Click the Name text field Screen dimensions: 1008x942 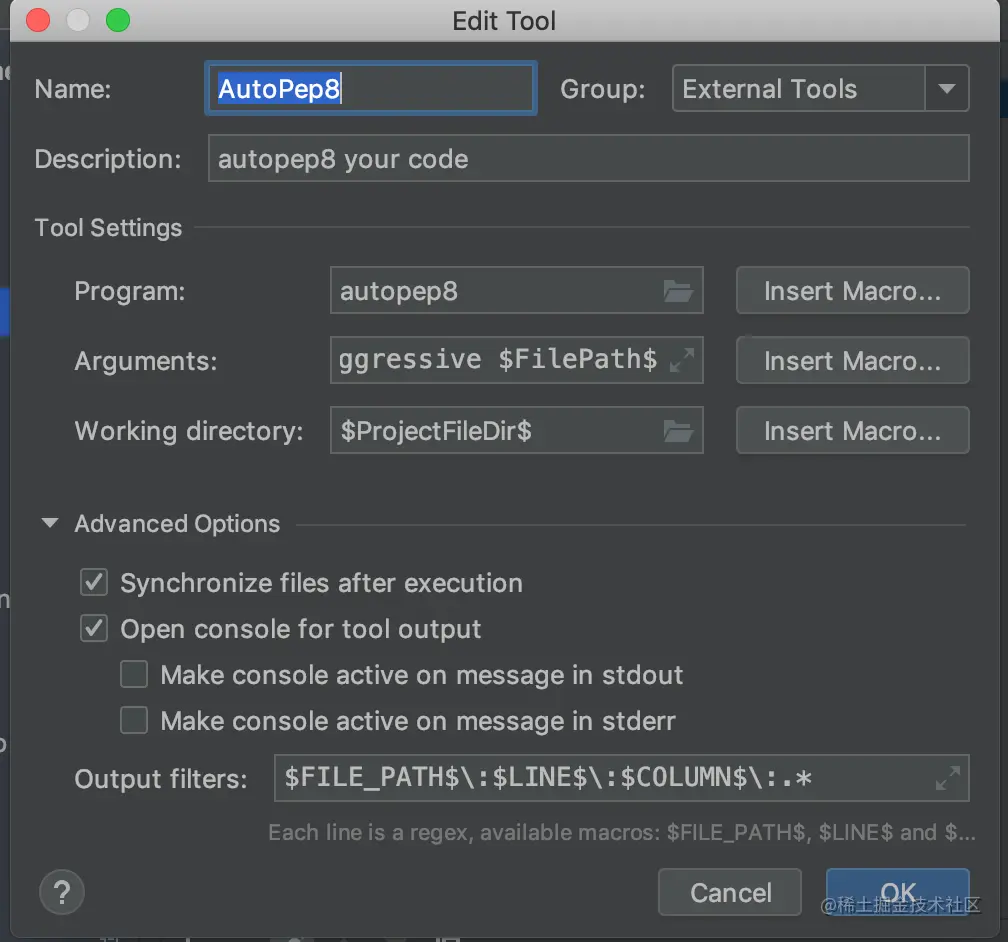click(x=370, y=89)
